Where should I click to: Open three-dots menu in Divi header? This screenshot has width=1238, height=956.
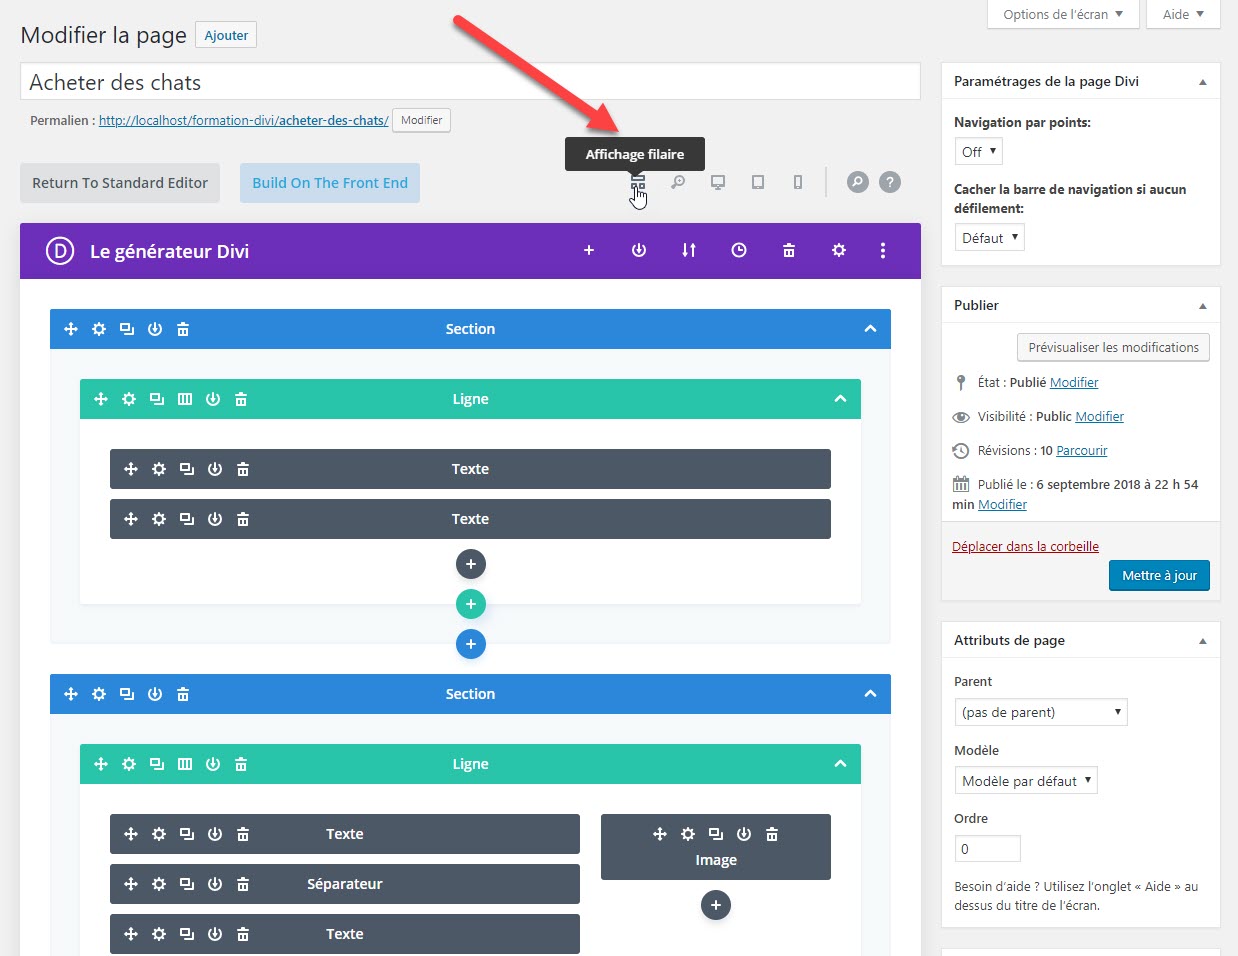(x=882, y=251)
